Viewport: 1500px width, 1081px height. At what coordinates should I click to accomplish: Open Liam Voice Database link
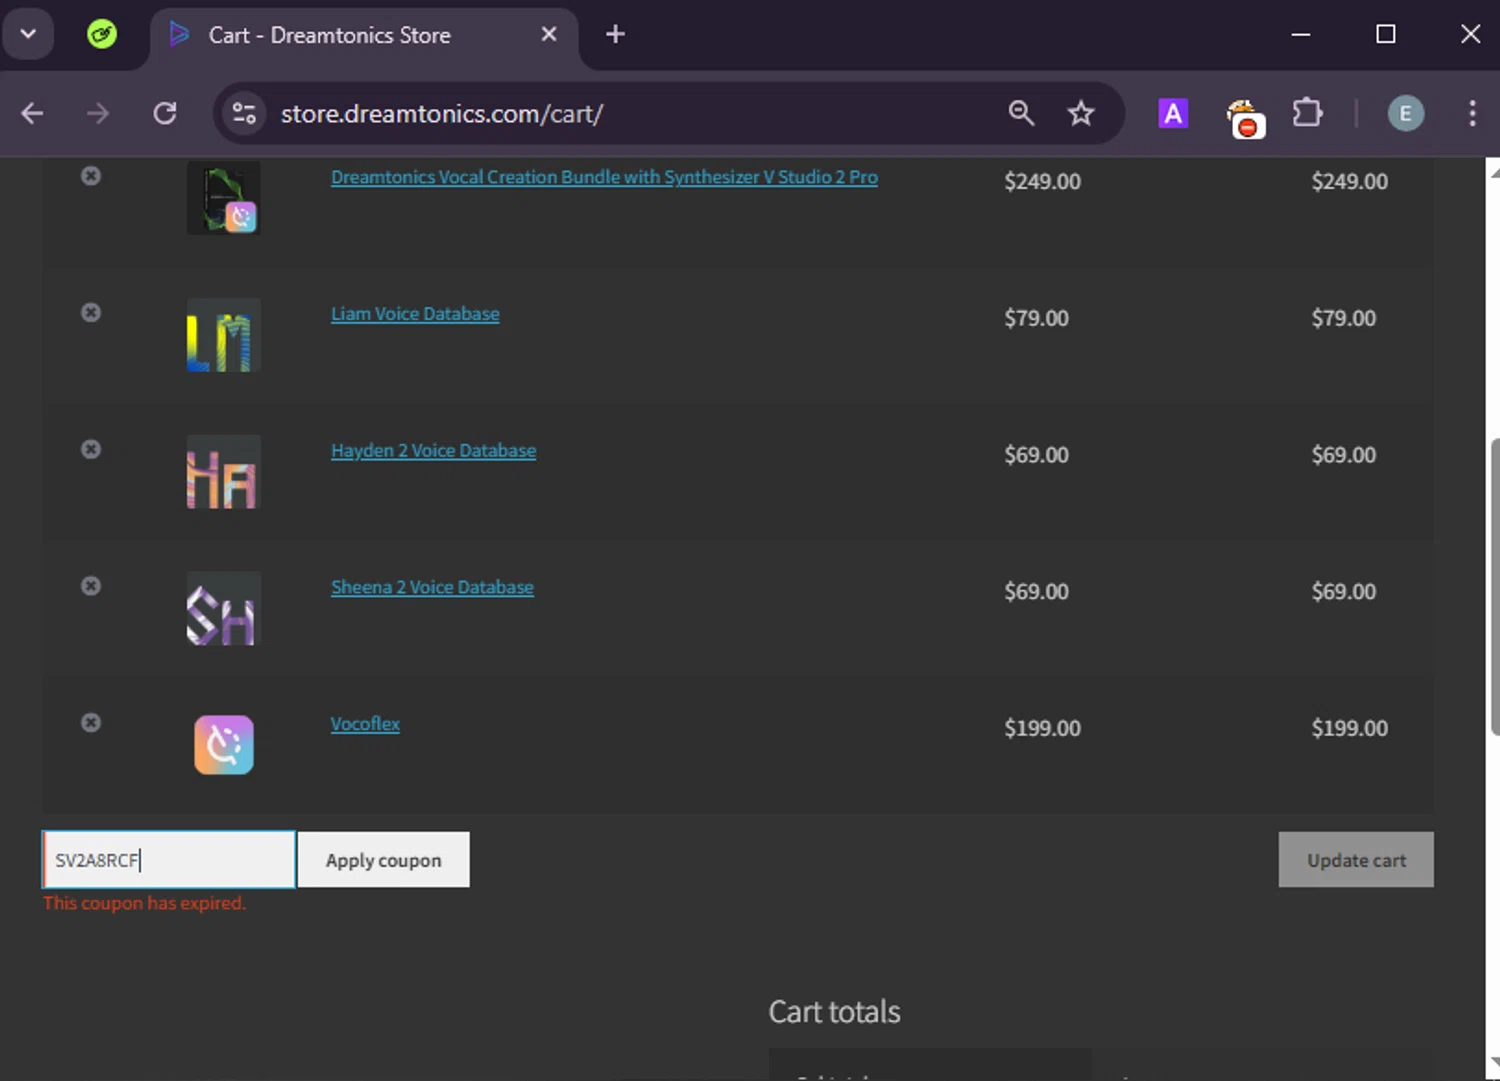415,314
